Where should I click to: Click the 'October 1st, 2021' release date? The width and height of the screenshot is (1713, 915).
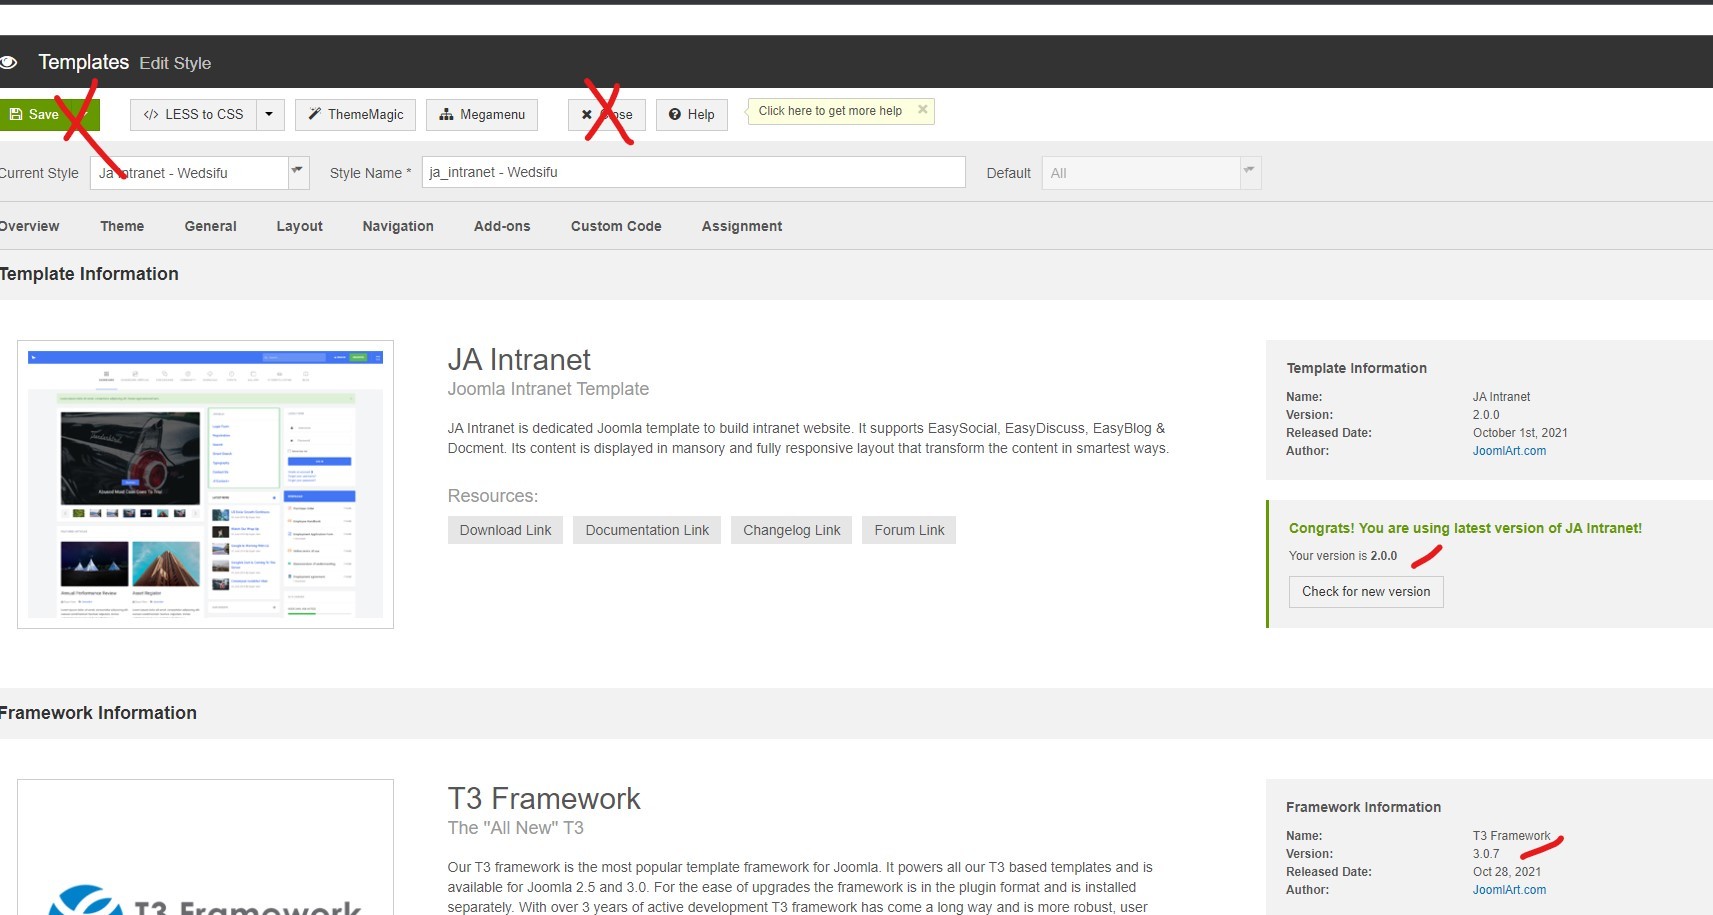coord(1520,433)
